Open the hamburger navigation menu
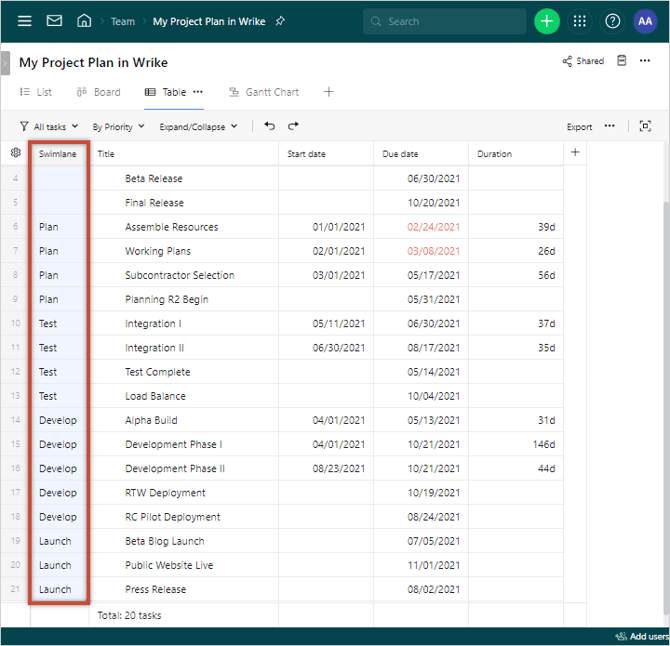 [24, 21]
